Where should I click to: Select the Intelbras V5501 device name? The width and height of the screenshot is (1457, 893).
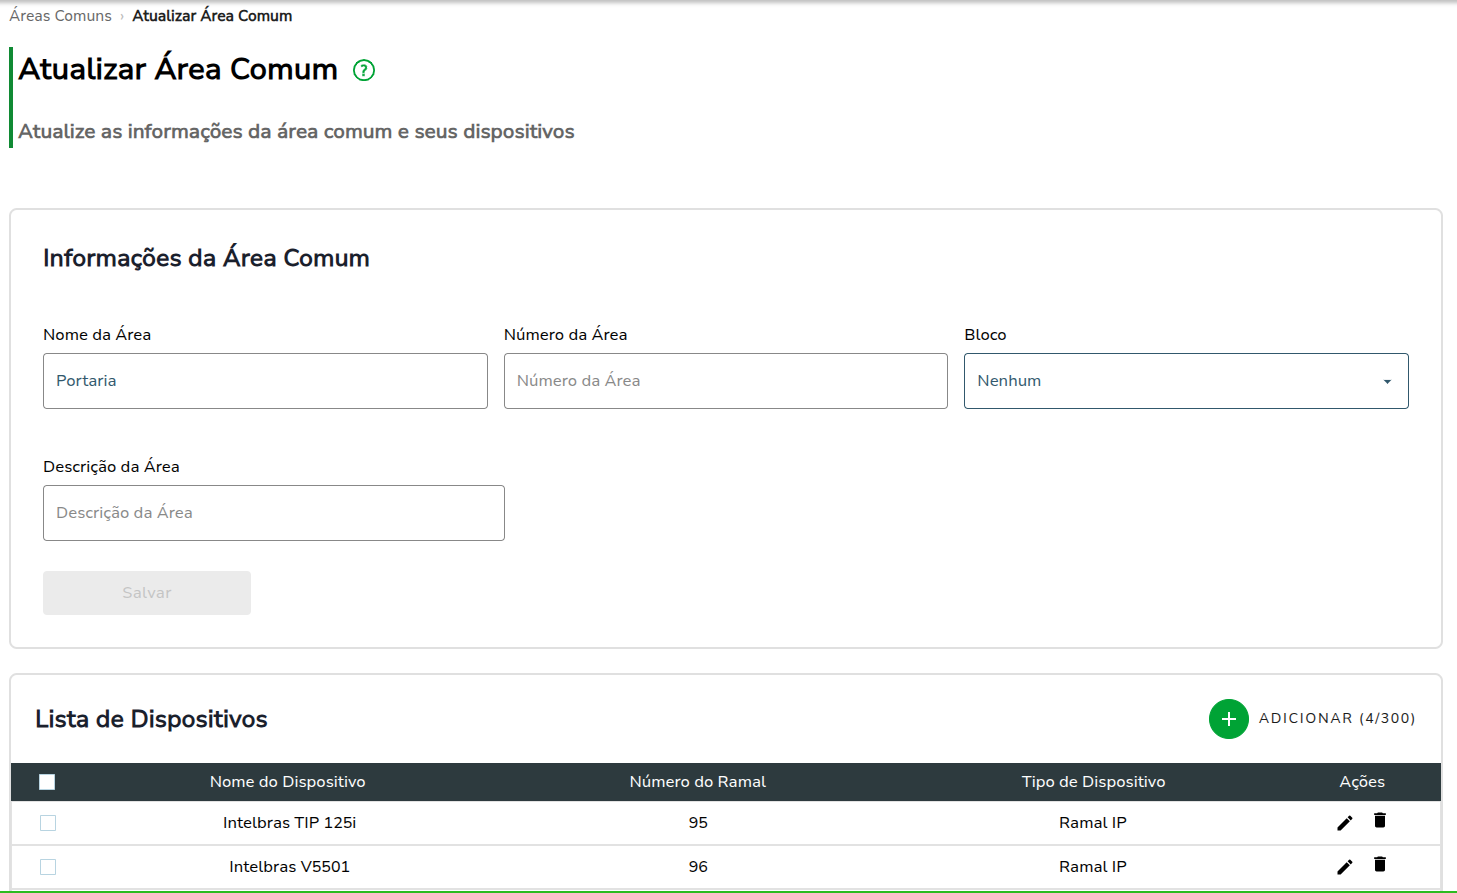(290, 867)
